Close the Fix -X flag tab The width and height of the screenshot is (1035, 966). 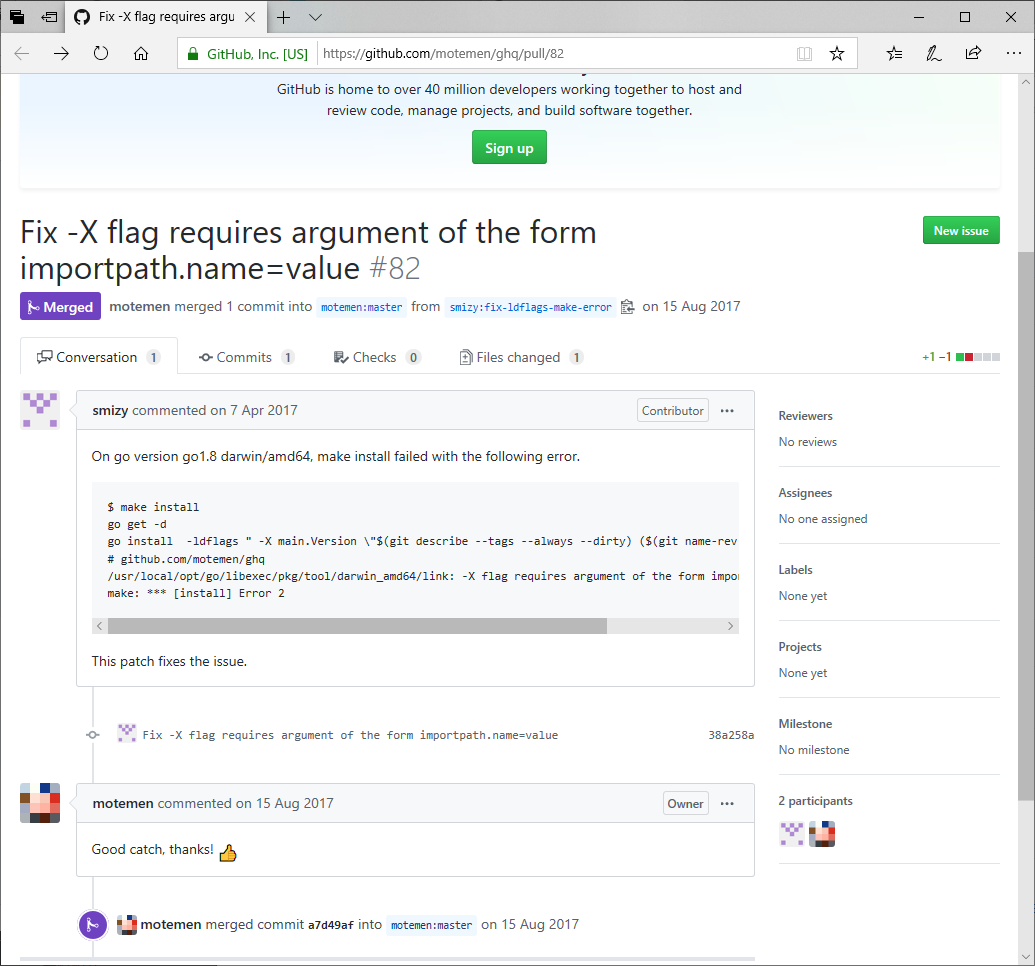(x=250, y=17)
